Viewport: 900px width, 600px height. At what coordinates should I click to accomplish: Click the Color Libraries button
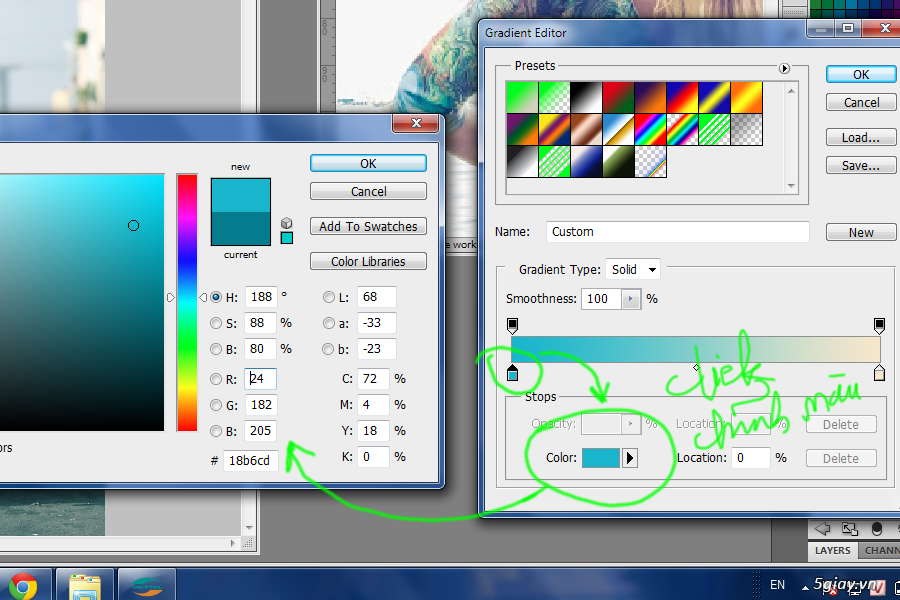(x=368, y=262)
